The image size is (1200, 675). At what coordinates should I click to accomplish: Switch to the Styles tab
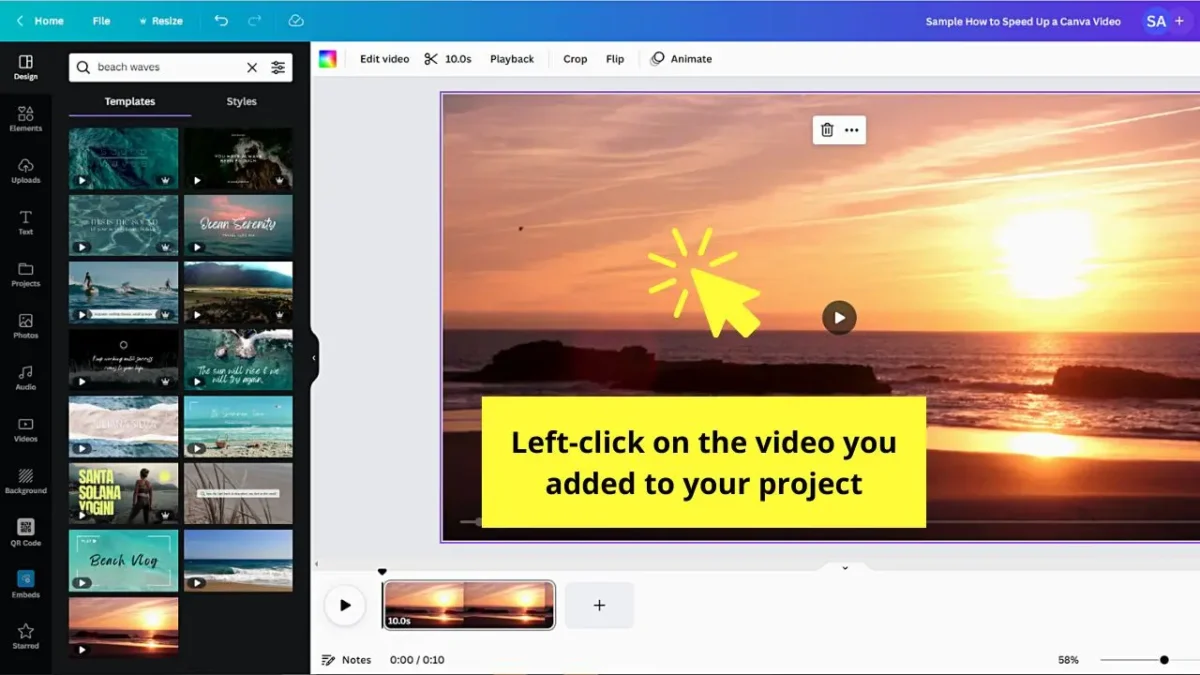pos(241,101)
